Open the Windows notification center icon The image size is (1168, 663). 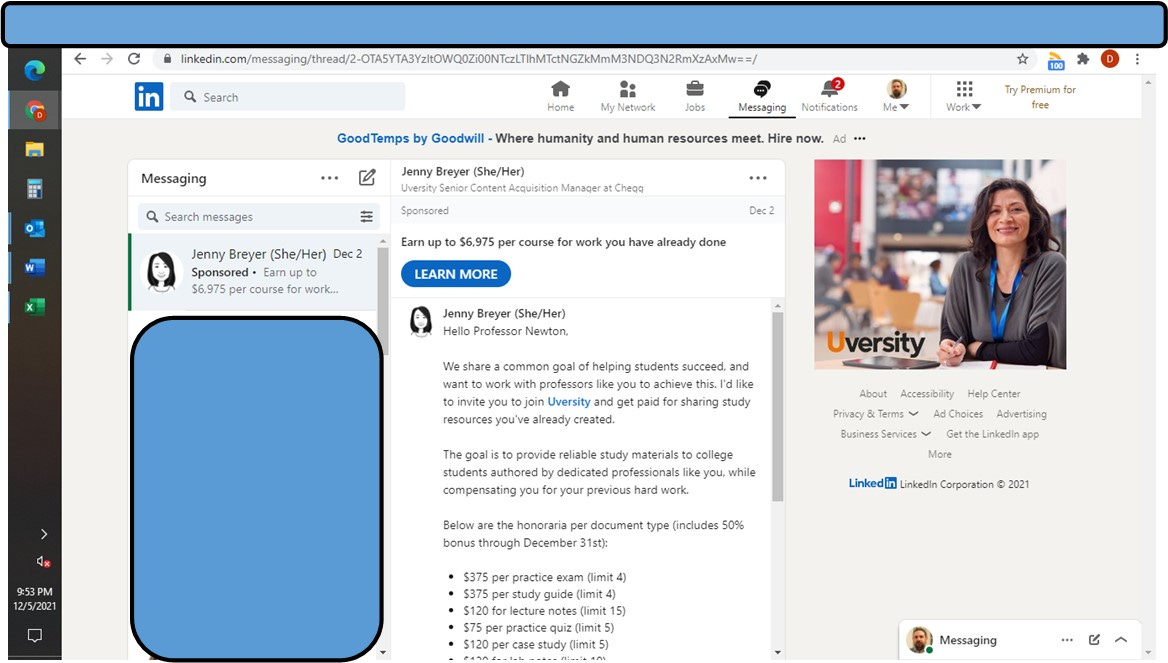(34, 635)
